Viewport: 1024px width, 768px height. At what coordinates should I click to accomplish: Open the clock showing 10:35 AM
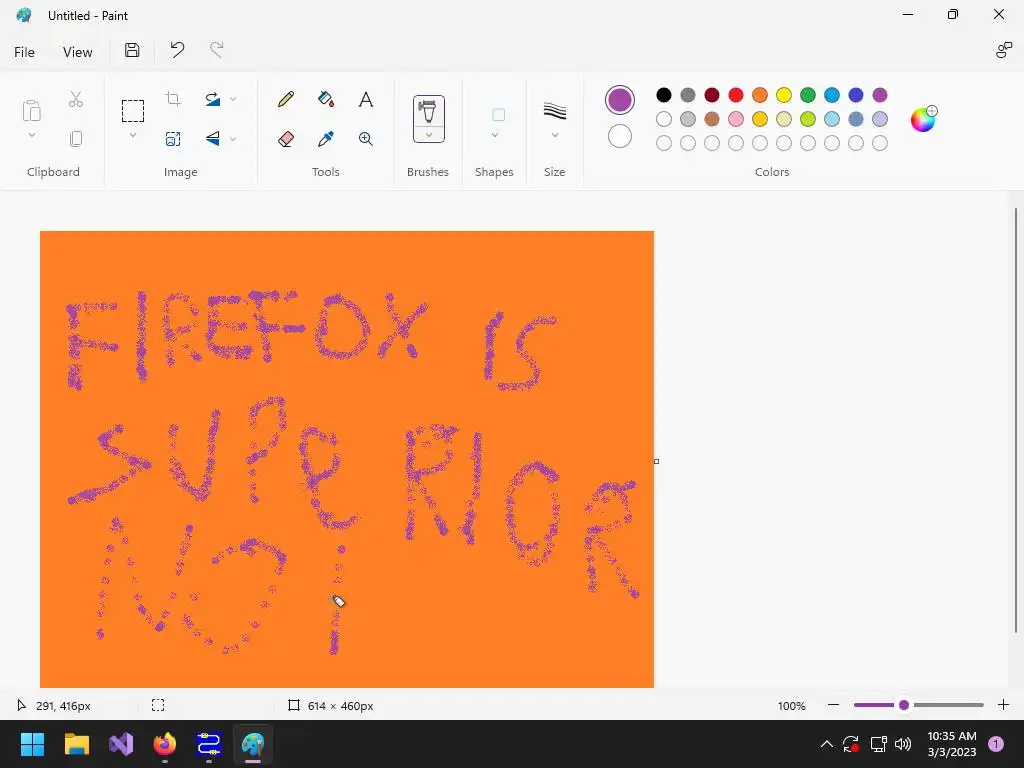pyautogui.click(x=952, y=744)
